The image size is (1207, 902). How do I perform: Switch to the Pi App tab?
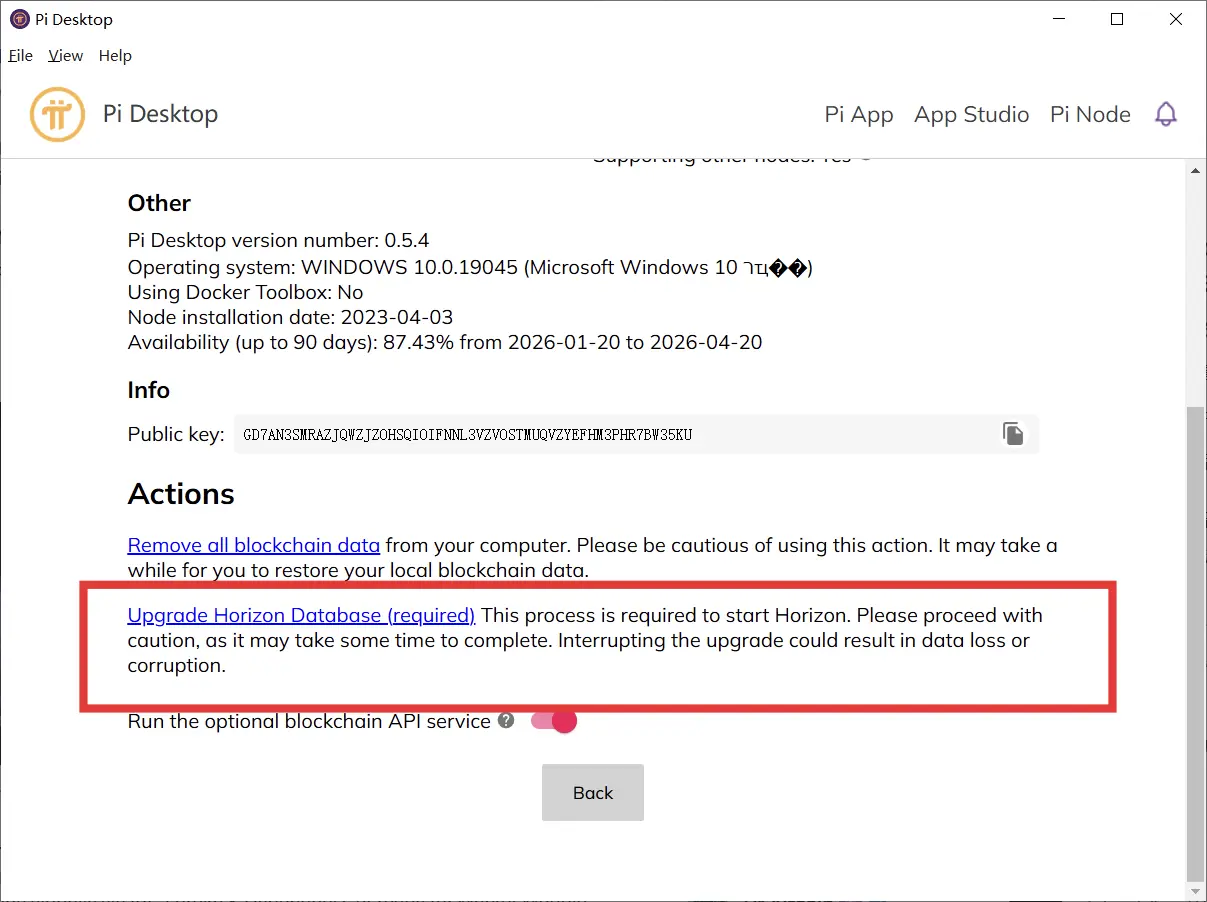click(859, 115)
